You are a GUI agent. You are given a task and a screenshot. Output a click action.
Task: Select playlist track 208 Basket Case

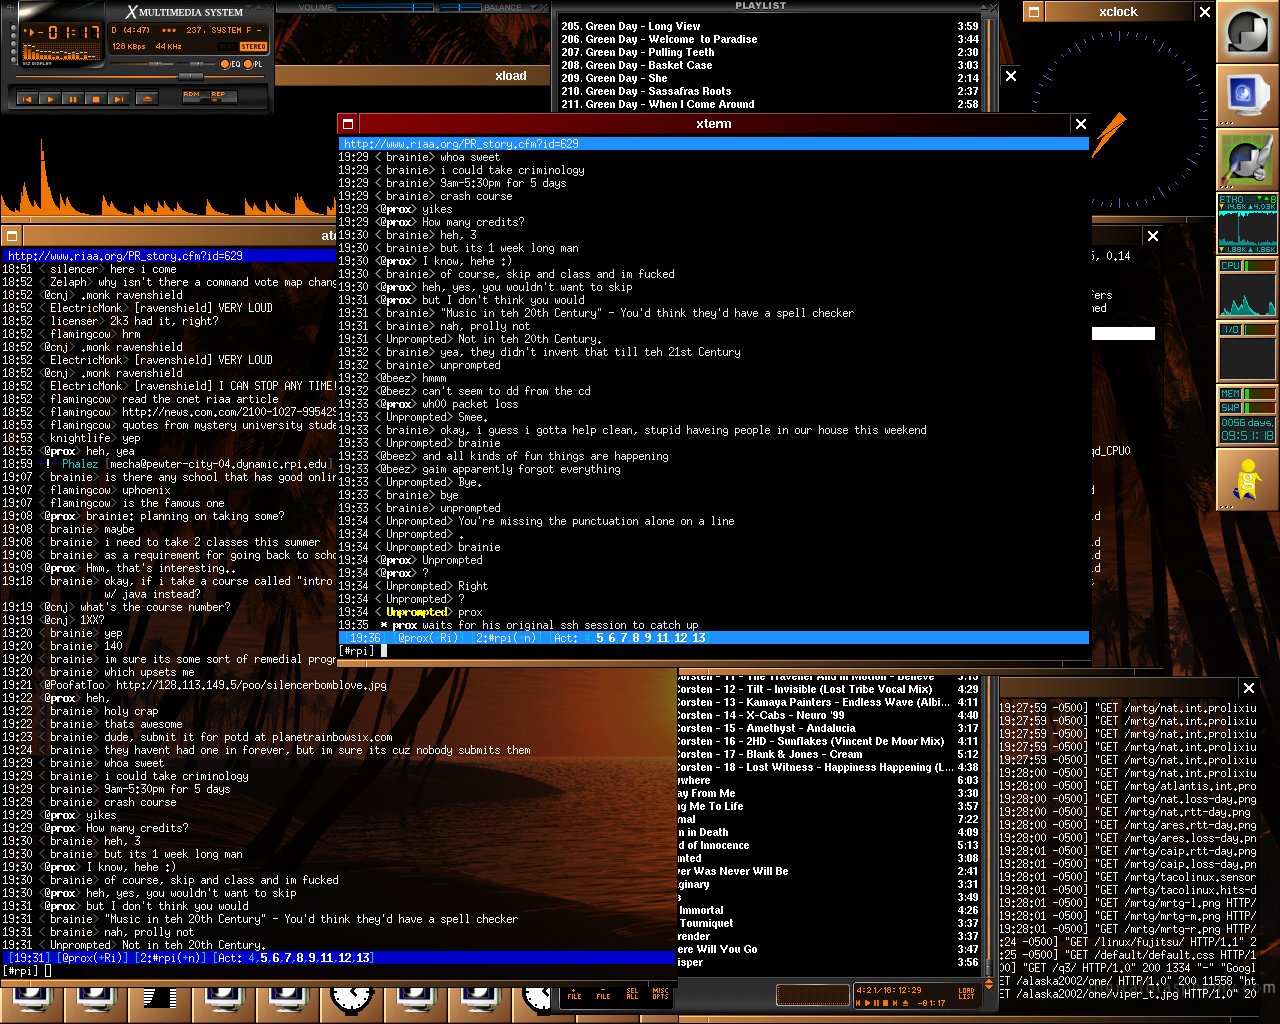coord(770,65)
